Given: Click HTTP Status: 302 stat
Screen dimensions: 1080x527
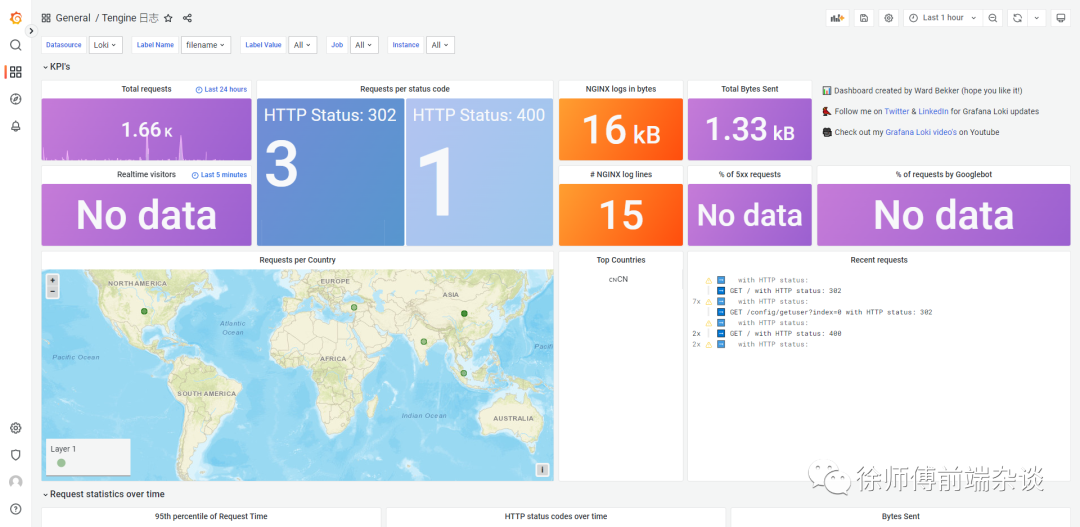Looking at the screenshot, I should coord(331,172).
